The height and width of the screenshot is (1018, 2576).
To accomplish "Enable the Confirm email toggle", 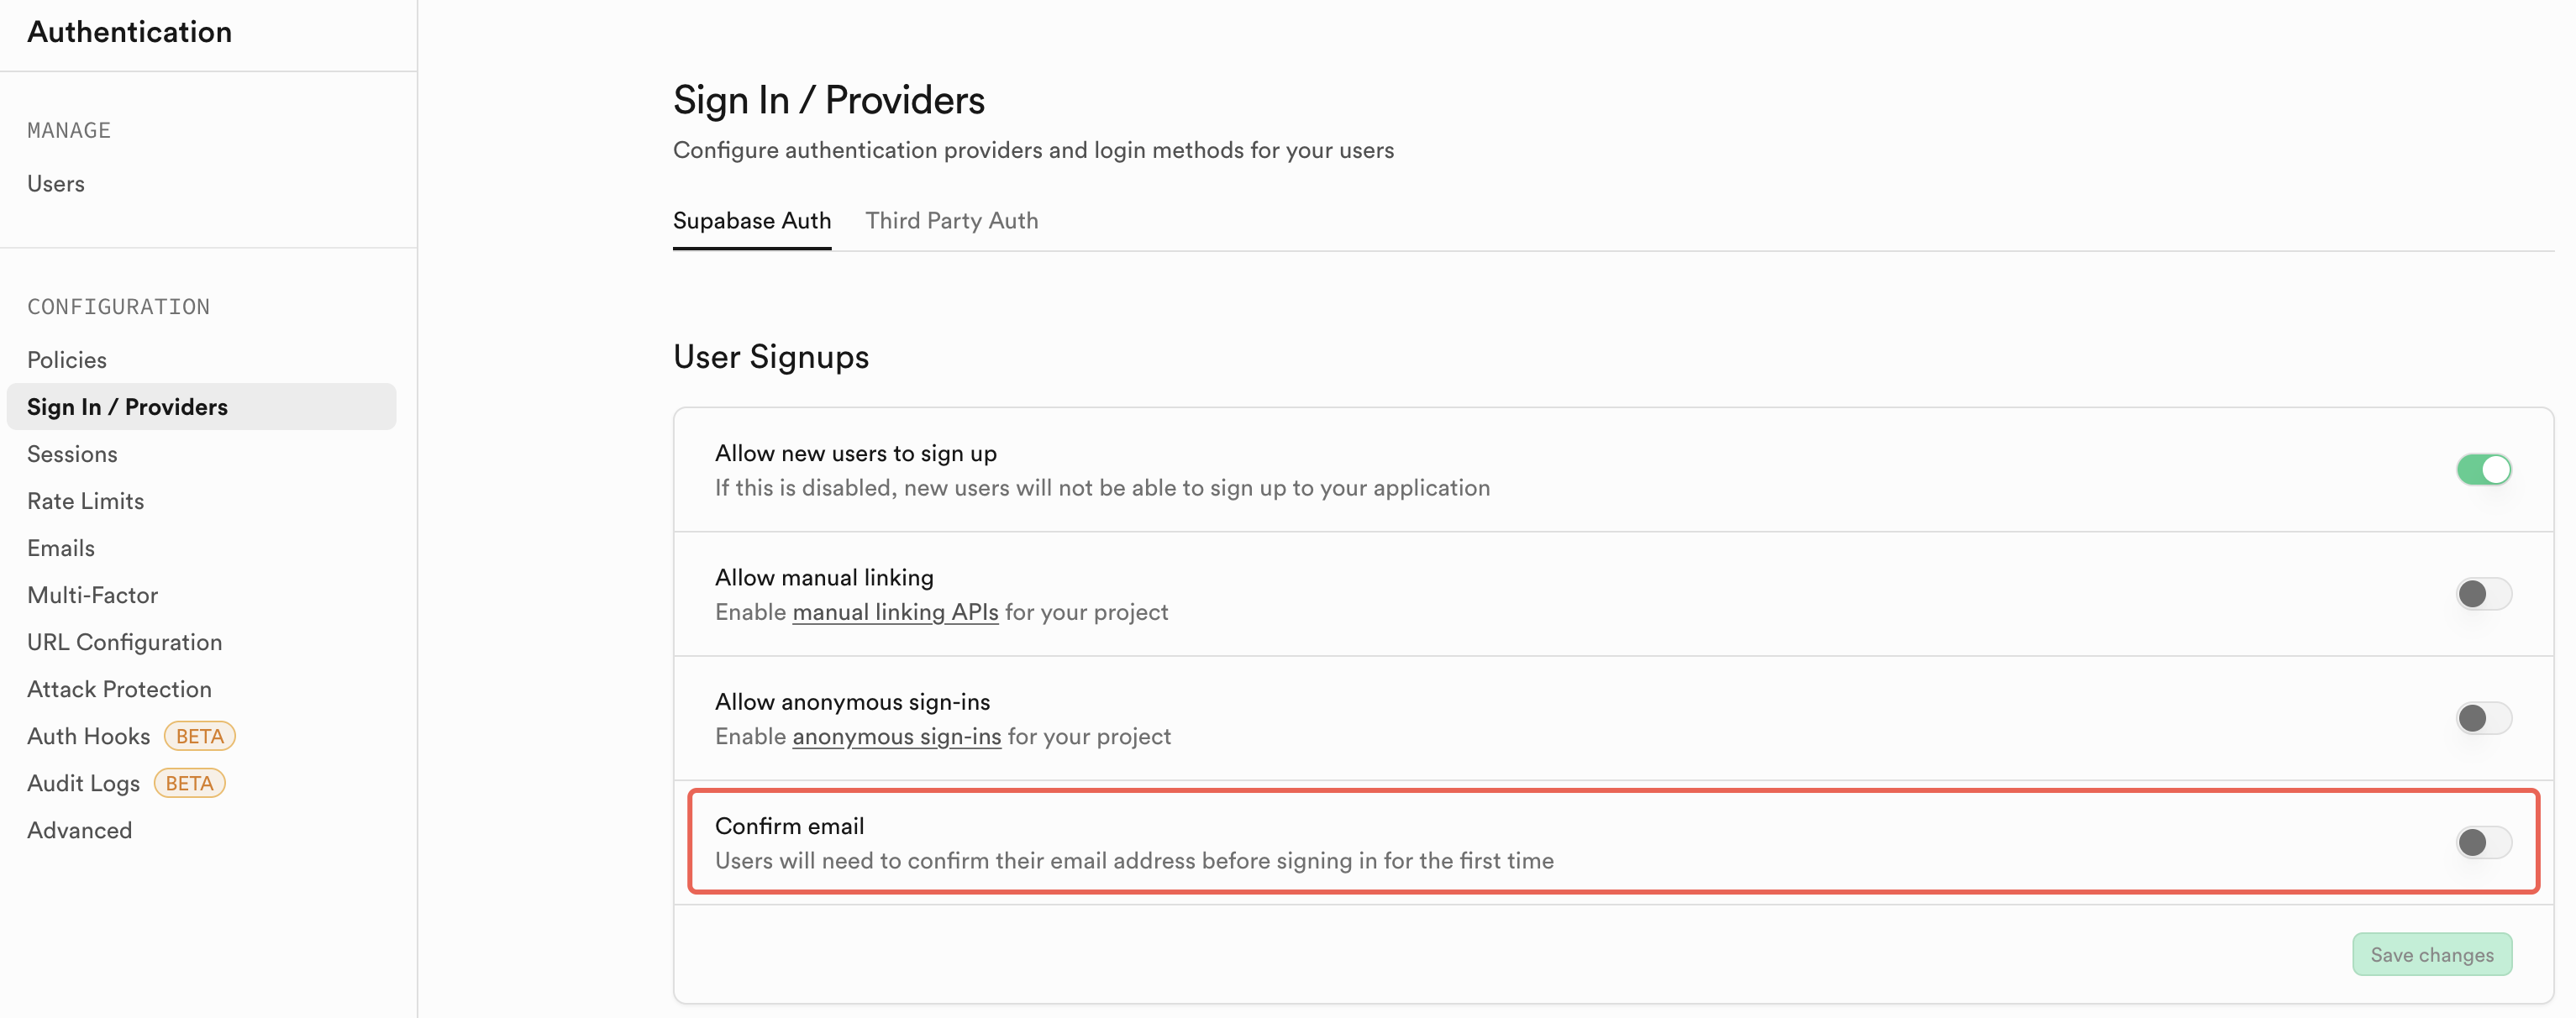I will (2483, 842).
